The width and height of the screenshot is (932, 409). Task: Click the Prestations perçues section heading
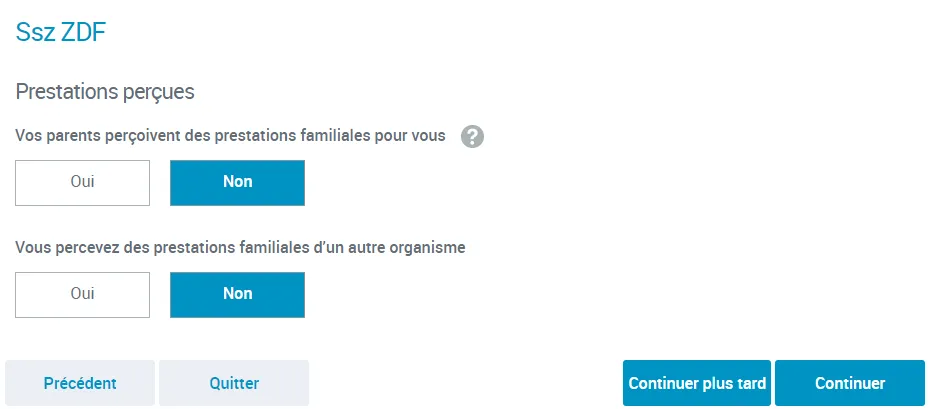105,92
